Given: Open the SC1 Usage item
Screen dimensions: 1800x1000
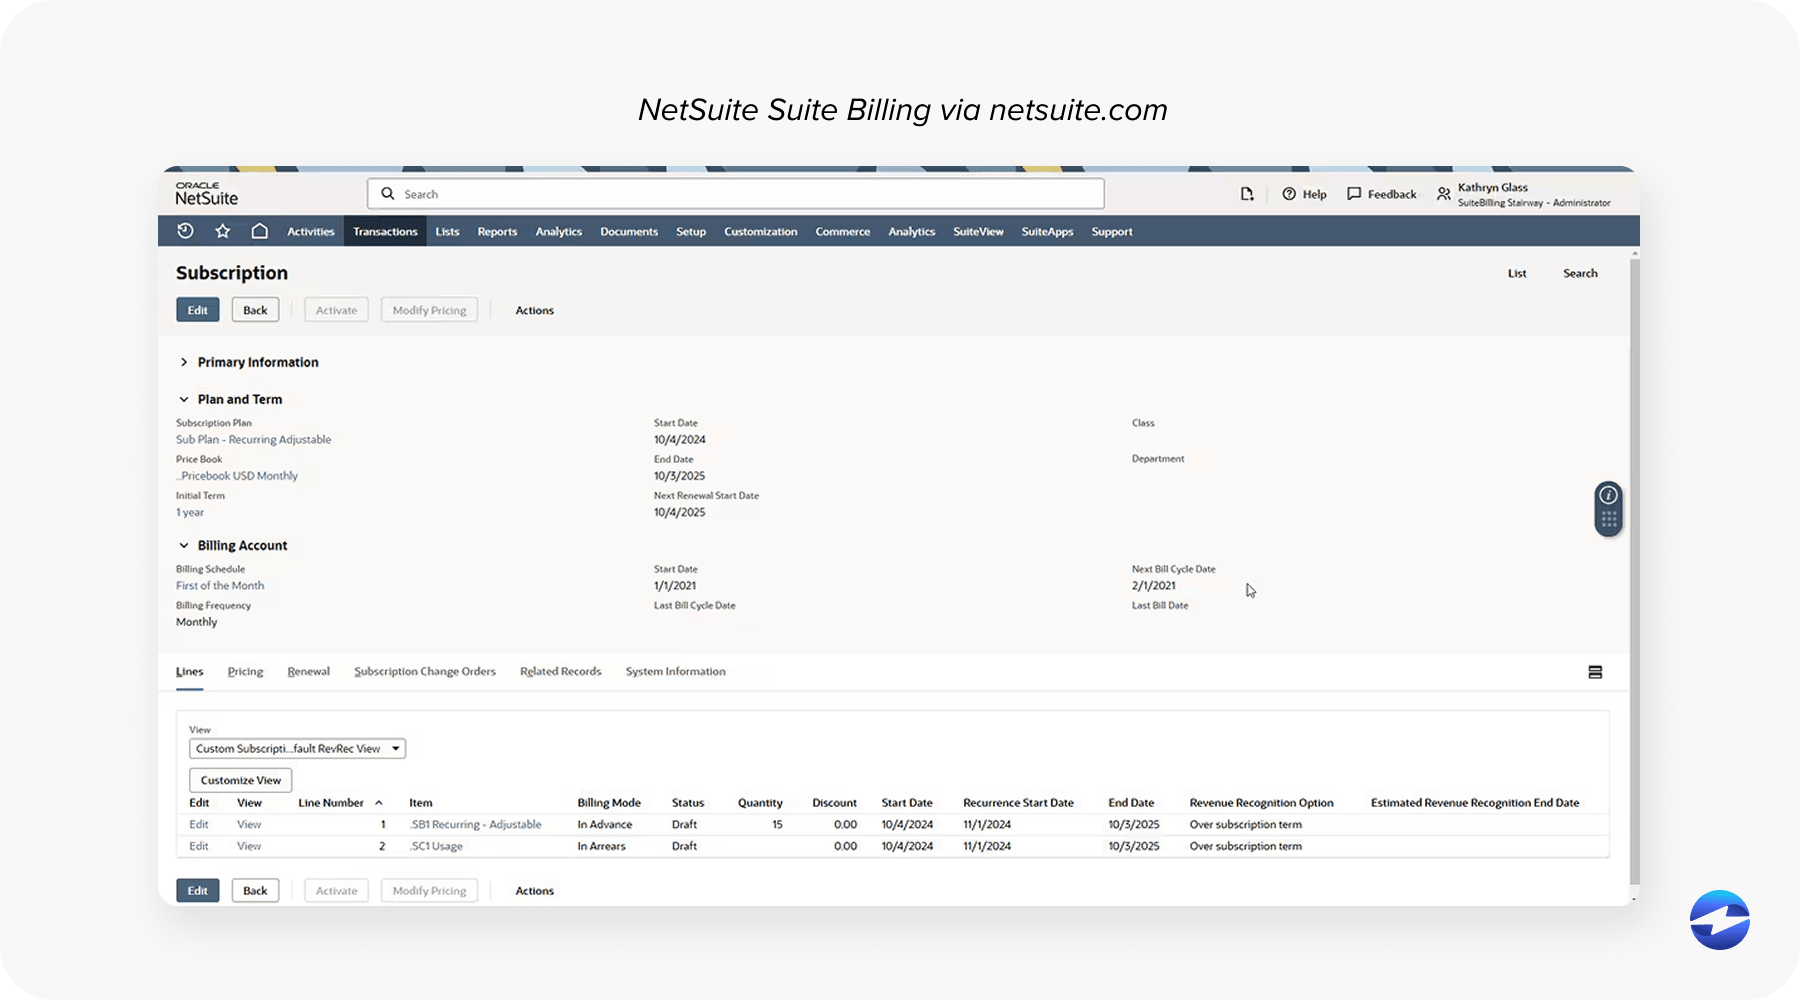Looking at the screenshot, I should [x=436, y=846].
